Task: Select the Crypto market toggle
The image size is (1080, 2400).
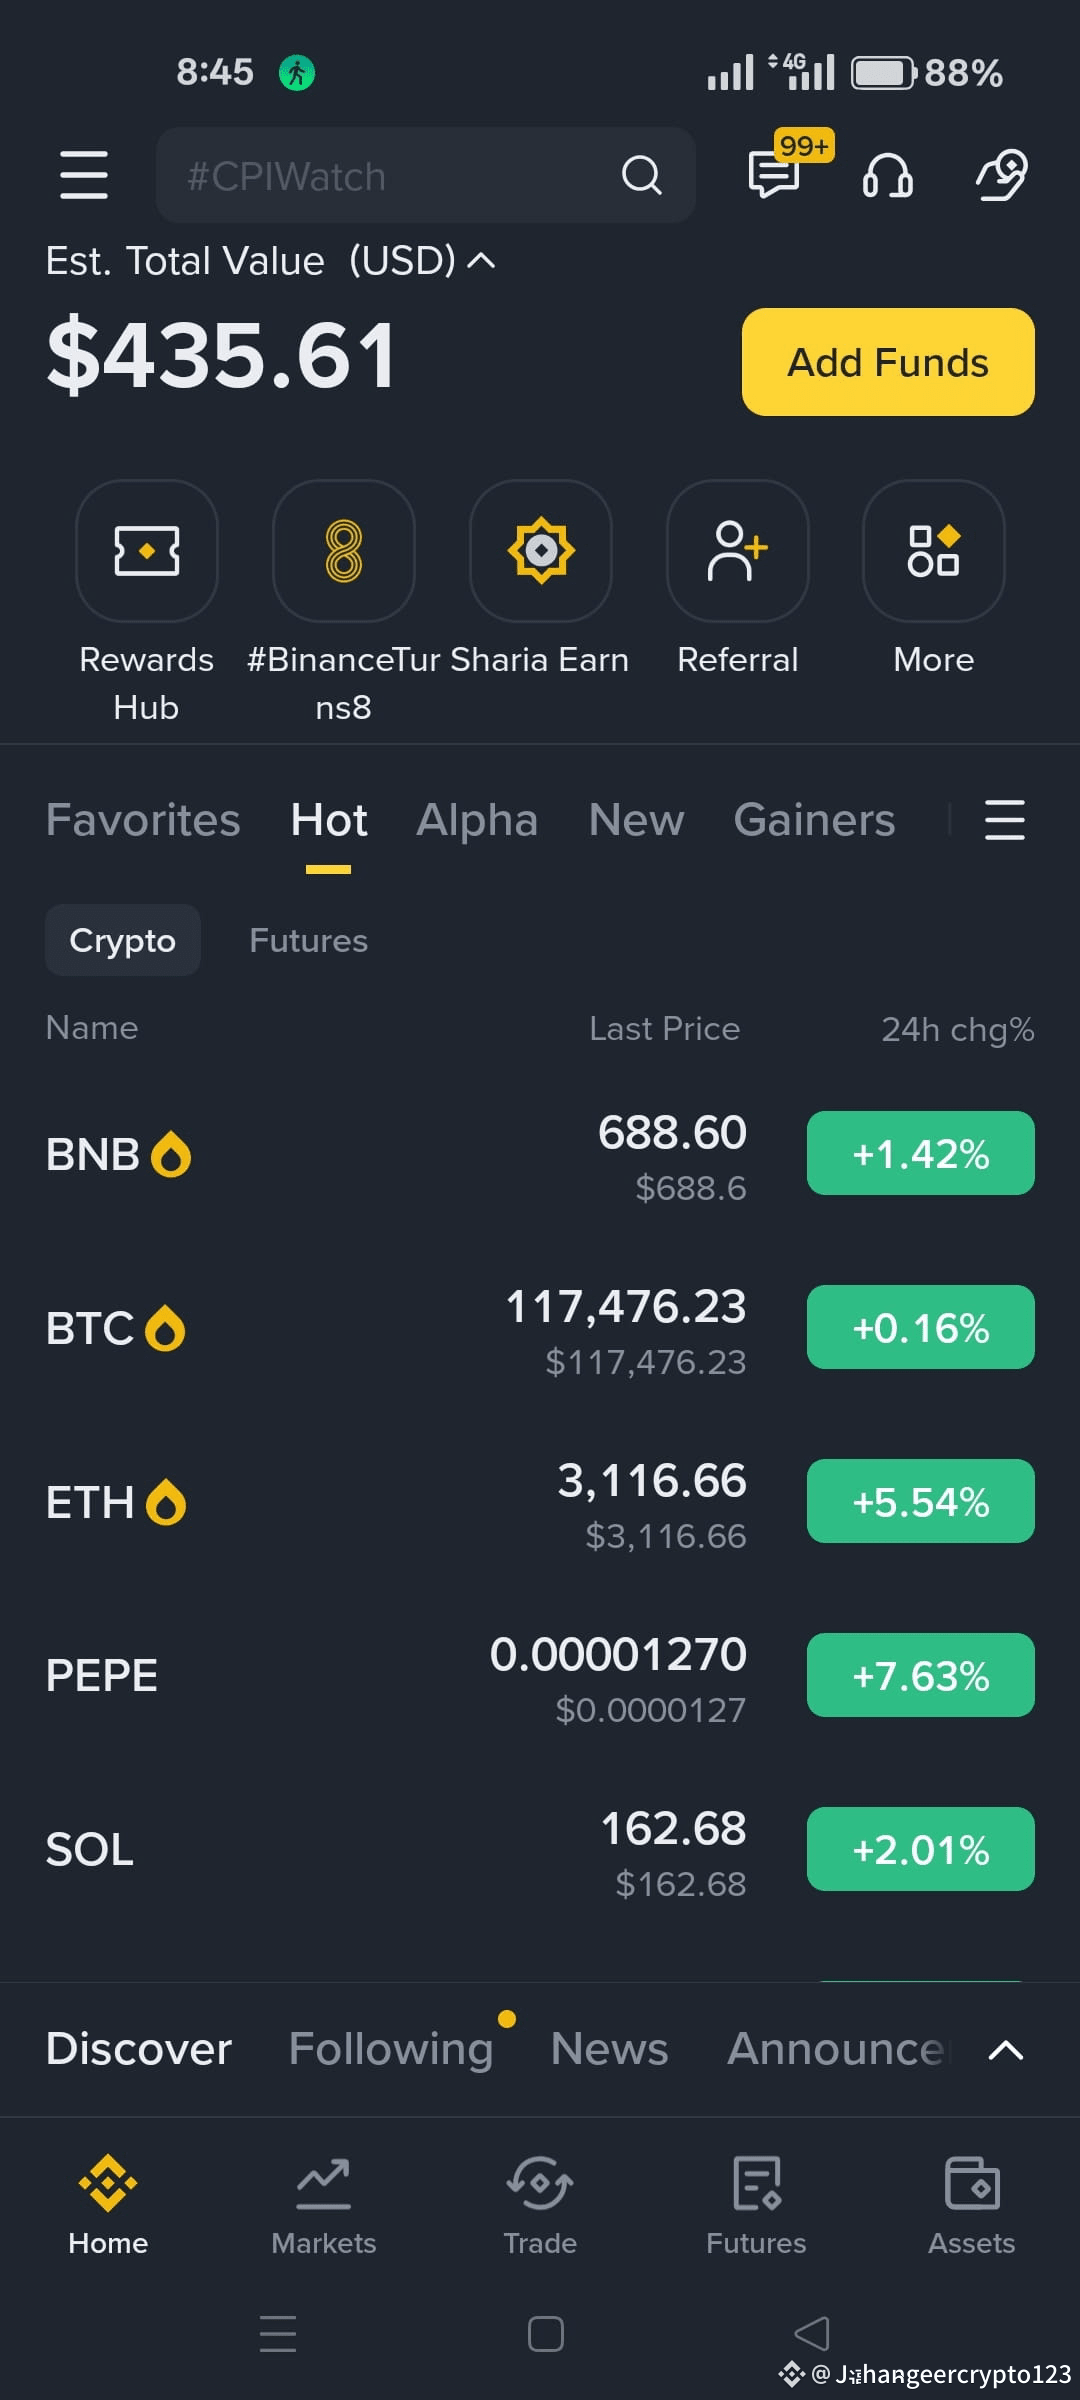Action: pyautogui.click(x=123, y=940)
